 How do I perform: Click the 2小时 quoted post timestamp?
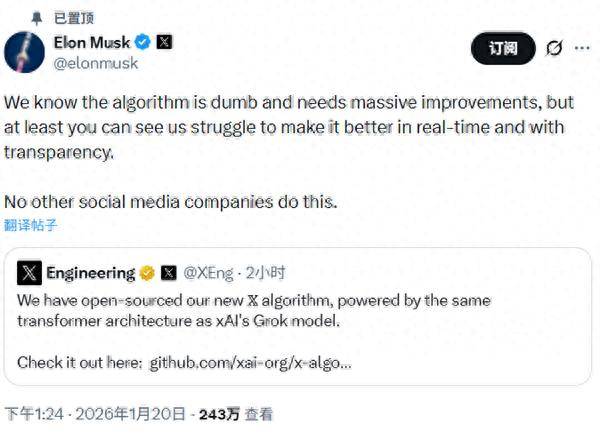[266, 273]
